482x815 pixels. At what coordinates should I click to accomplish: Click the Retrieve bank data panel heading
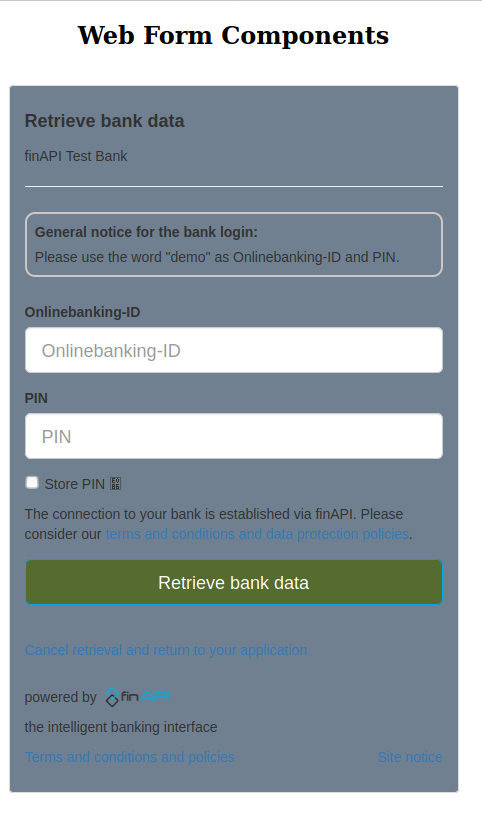(105, 121)
